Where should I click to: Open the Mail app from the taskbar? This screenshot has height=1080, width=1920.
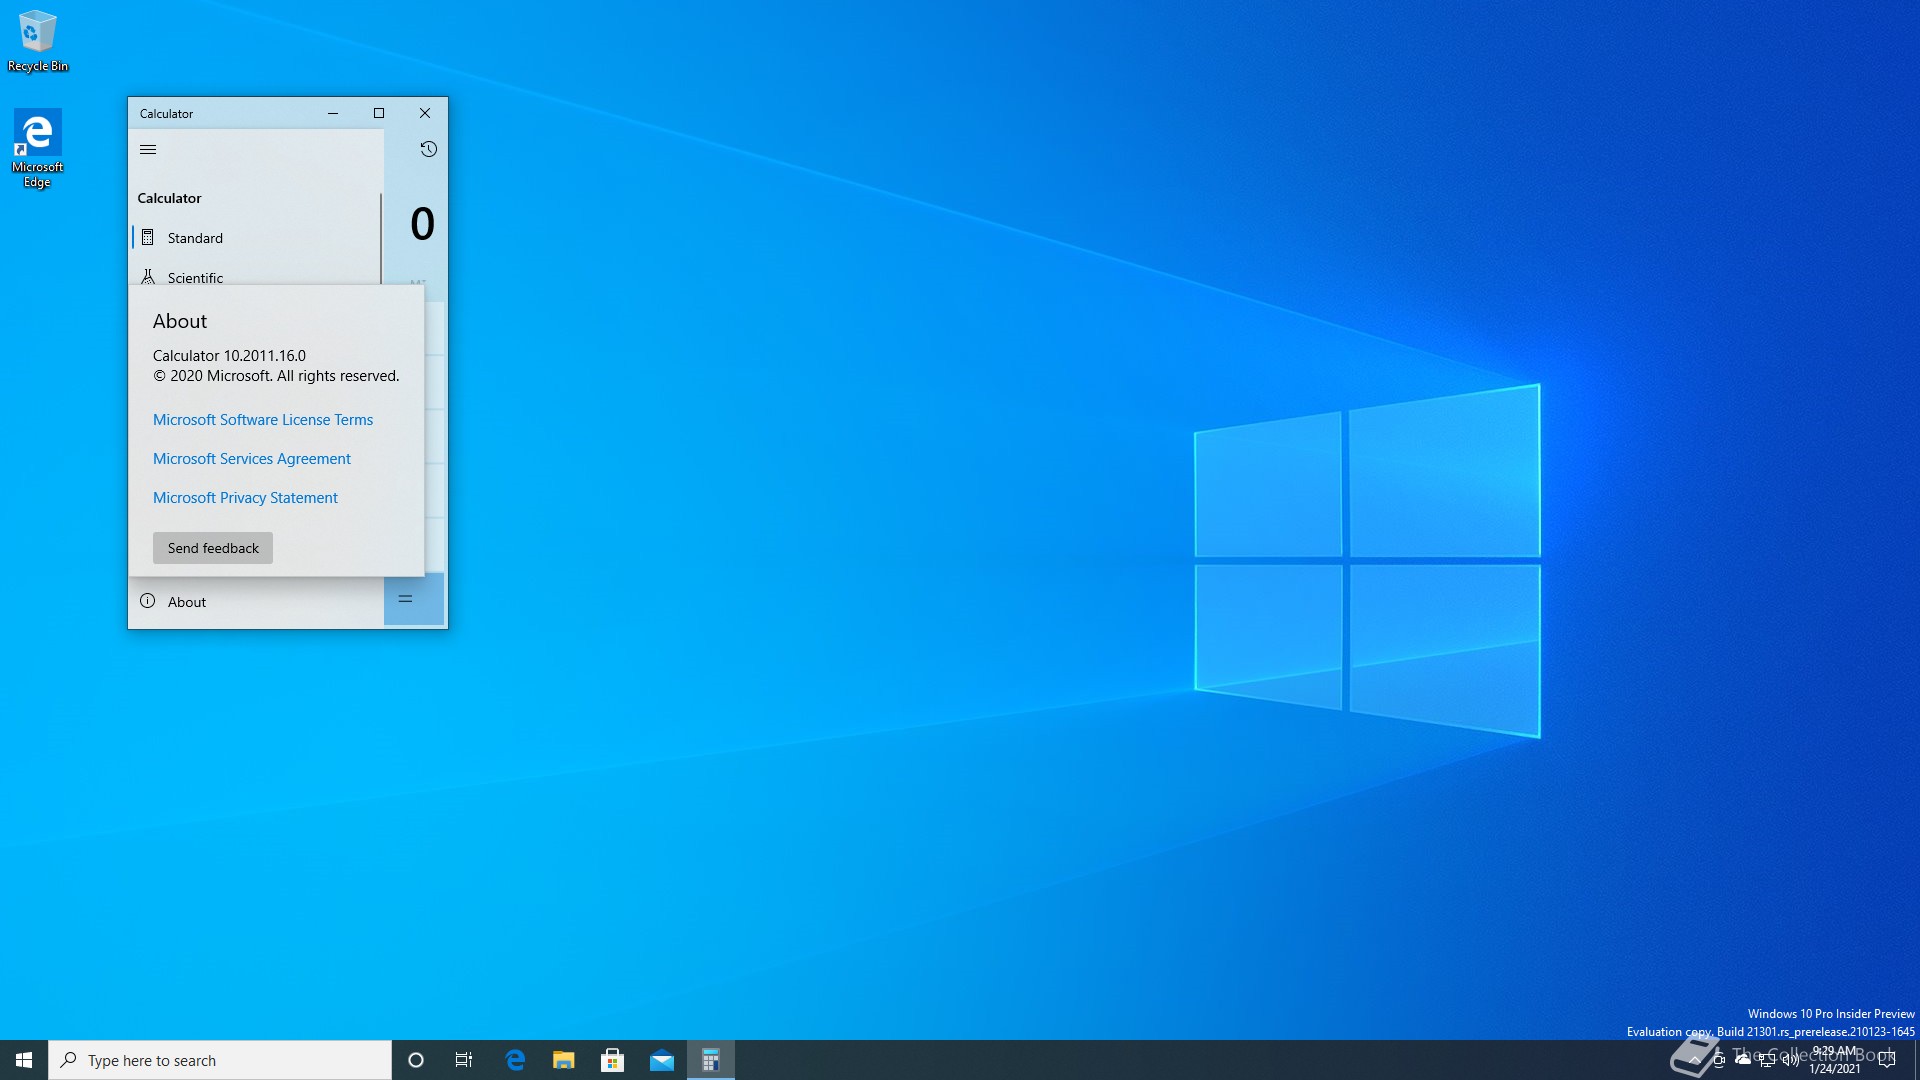coord(661,1060)
